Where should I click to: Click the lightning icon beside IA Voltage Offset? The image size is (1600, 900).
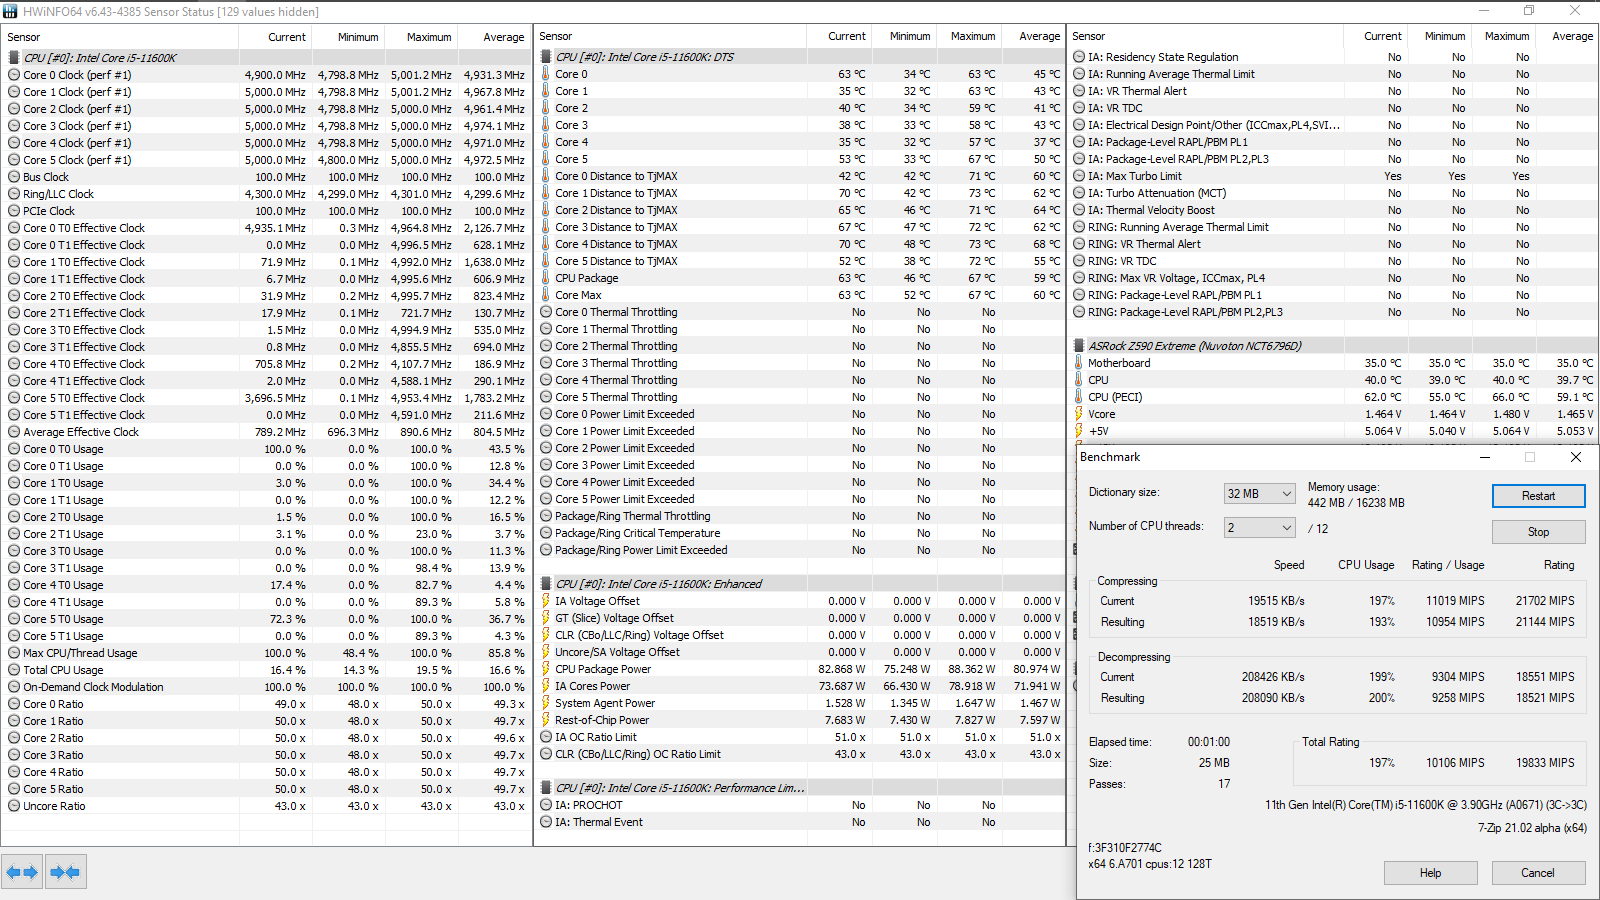546,601
